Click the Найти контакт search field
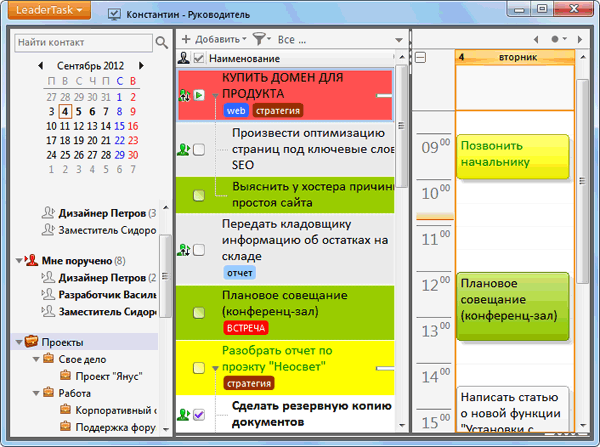Screen dimensions: 600x447 click(x=83, y=42)
